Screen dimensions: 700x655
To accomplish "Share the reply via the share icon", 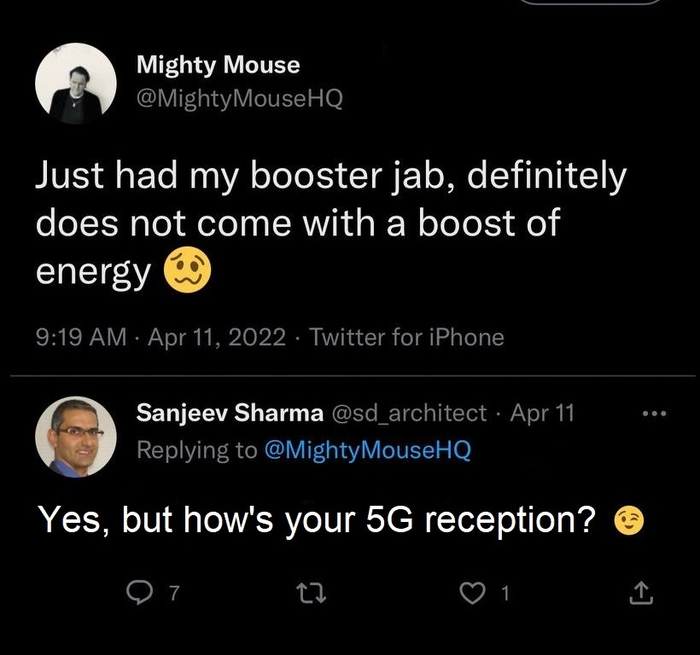I will [640, 594].
